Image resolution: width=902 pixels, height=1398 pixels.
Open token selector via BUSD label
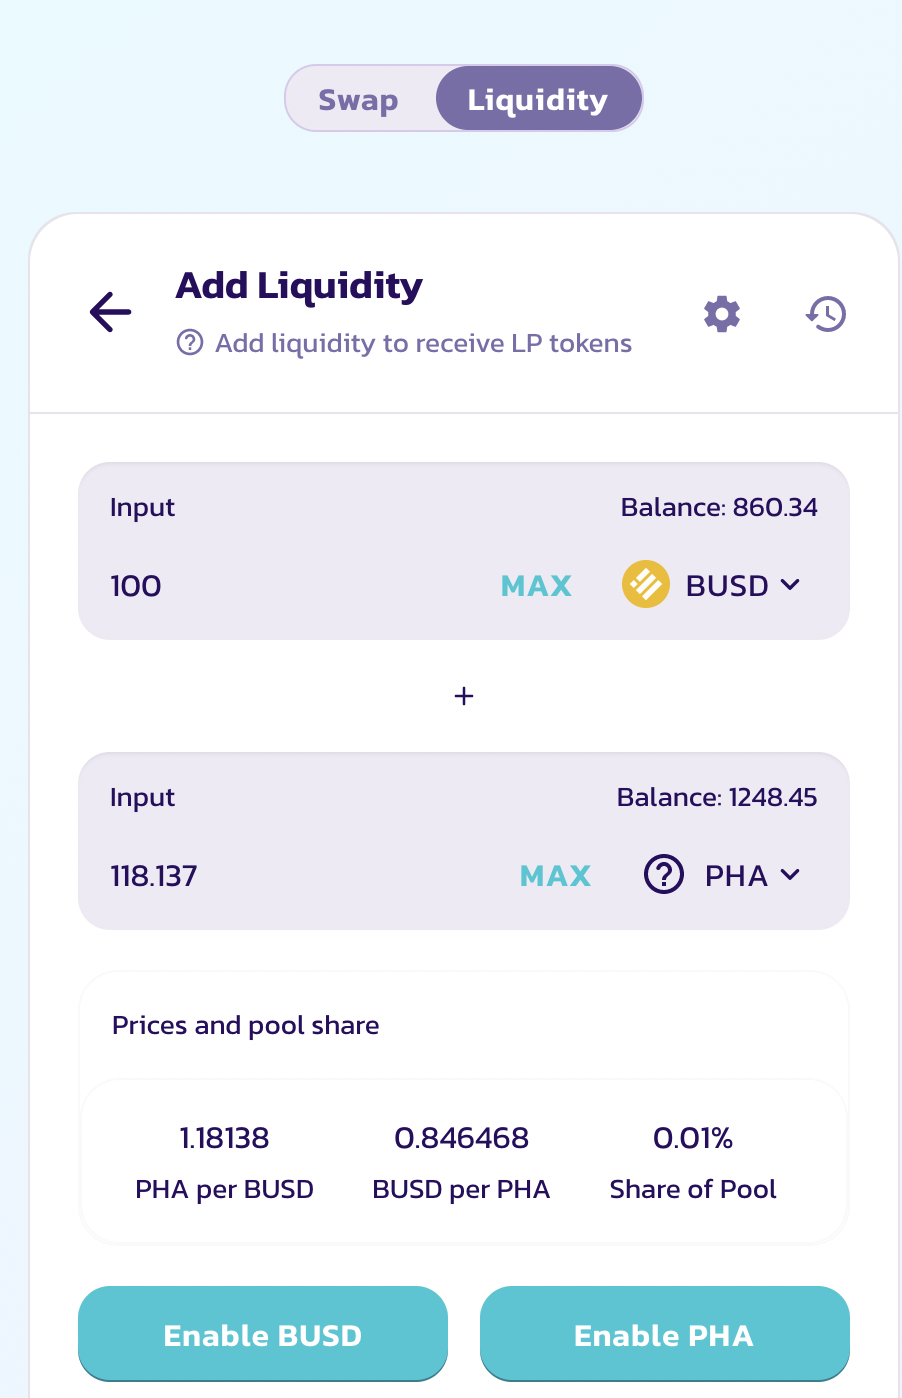pyautogui.click(x=727, y=585)
